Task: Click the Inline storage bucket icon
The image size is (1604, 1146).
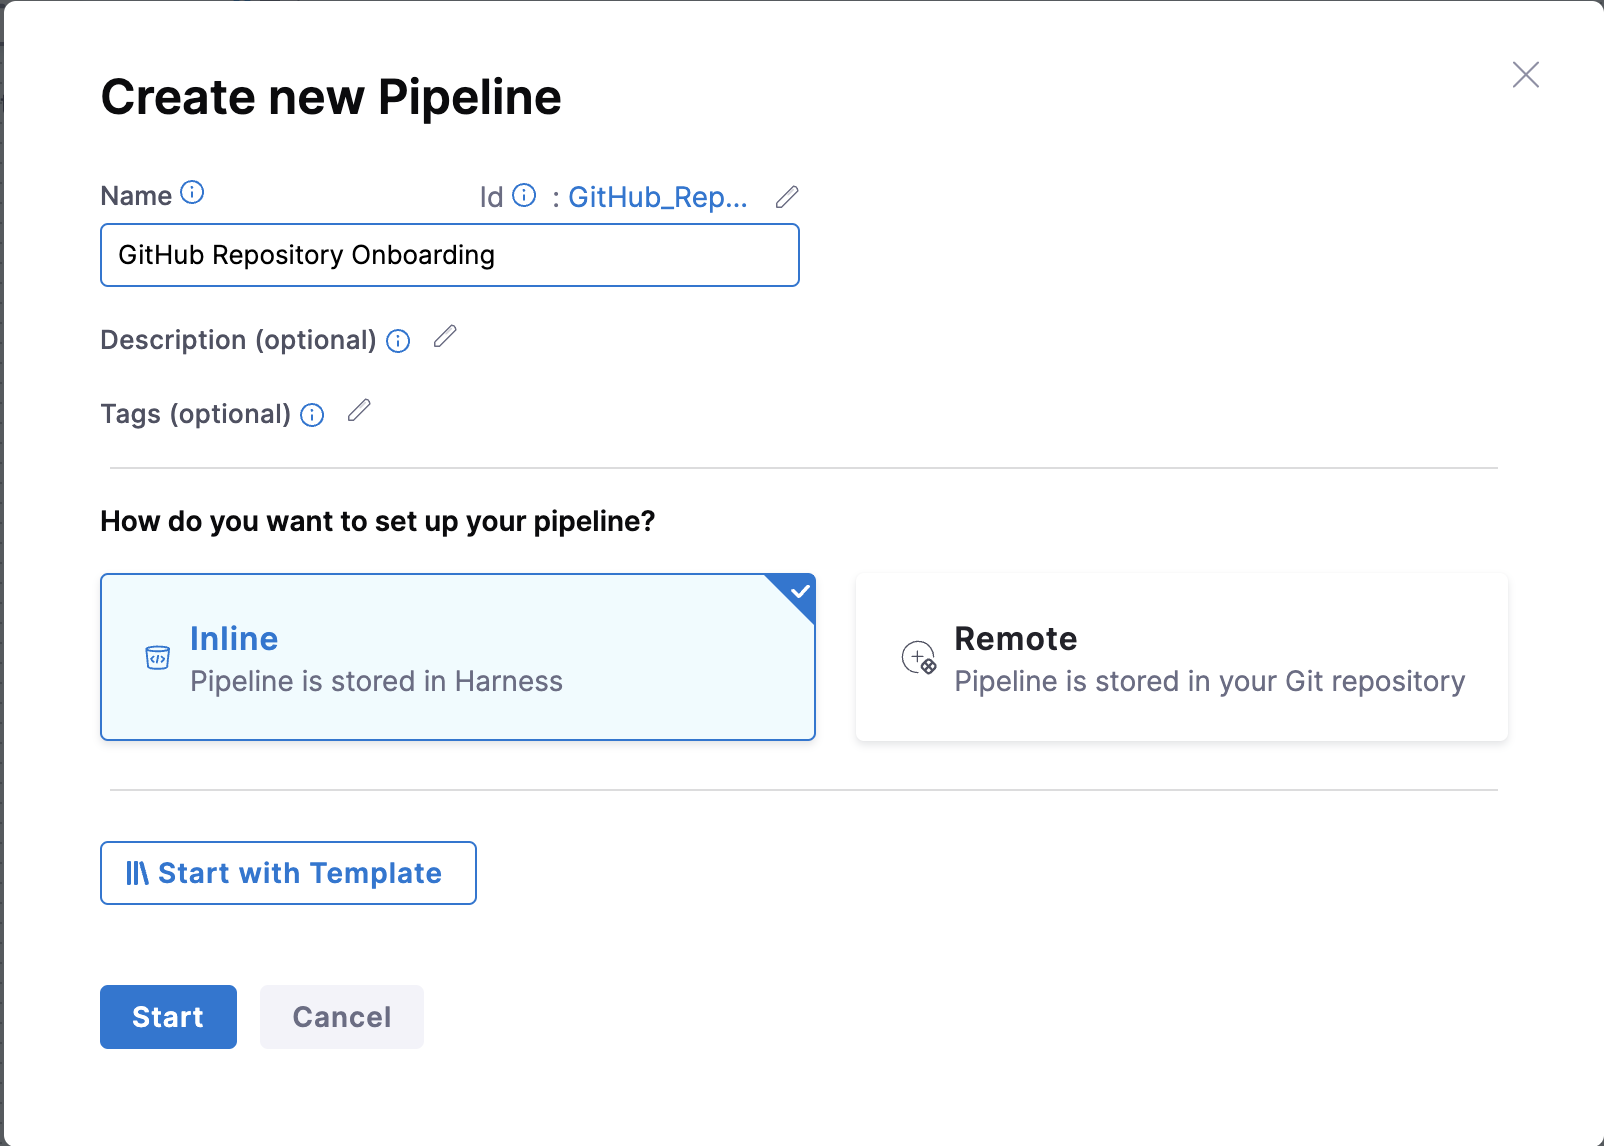Action: pyautogui.click(x=157, y=658)
